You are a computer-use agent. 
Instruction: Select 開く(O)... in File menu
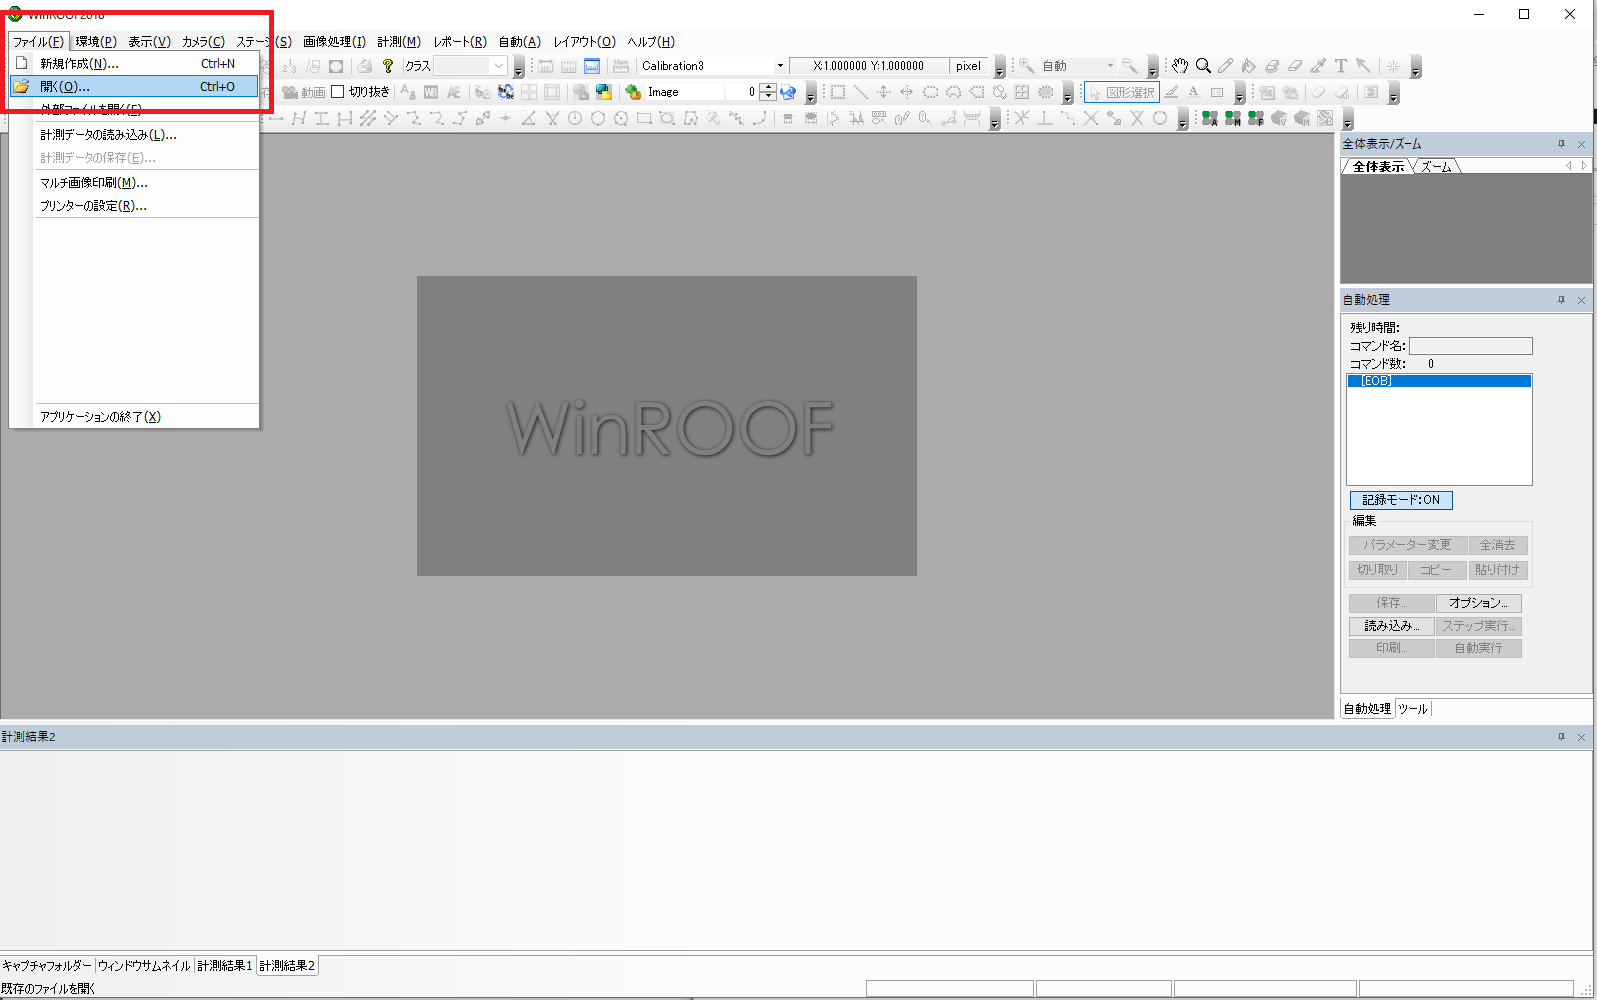click(x=134, y=87)
